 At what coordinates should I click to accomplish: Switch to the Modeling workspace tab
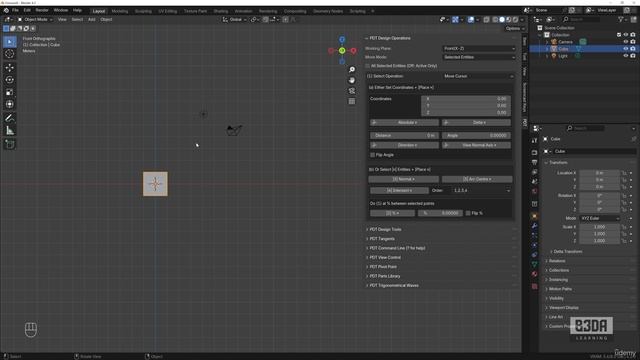(120, 11)
